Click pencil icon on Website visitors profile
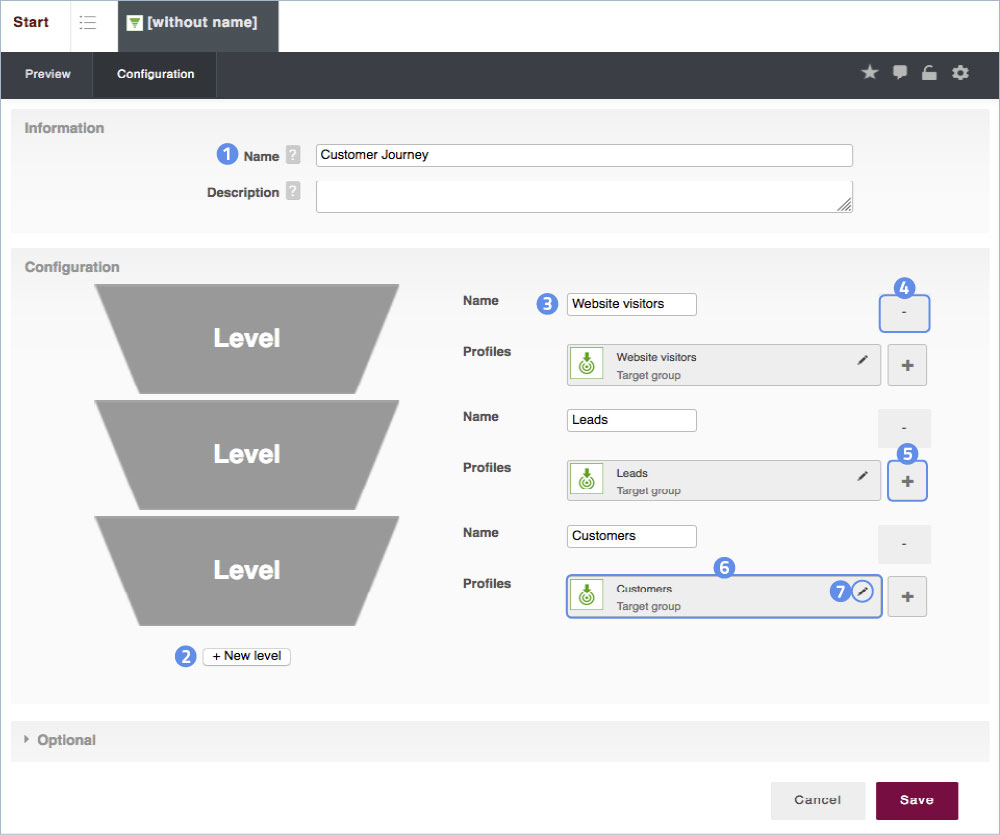Image resolution: width=1000 pixels, height=835 pixels. click(862, 360)
